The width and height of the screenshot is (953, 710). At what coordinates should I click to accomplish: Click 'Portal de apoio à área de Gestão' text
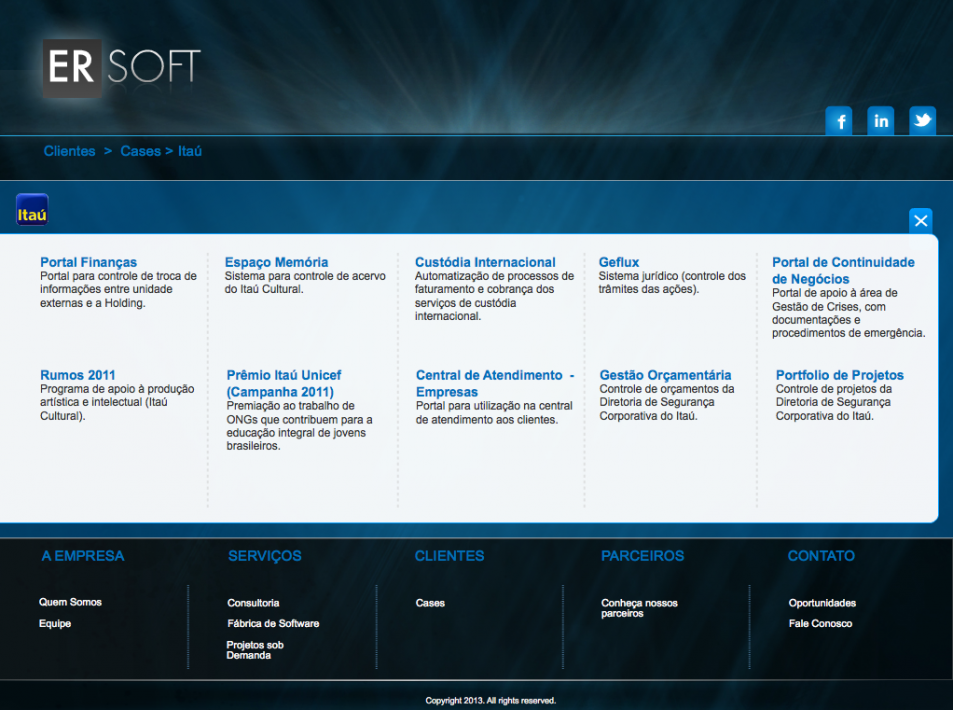pos(848,313)
